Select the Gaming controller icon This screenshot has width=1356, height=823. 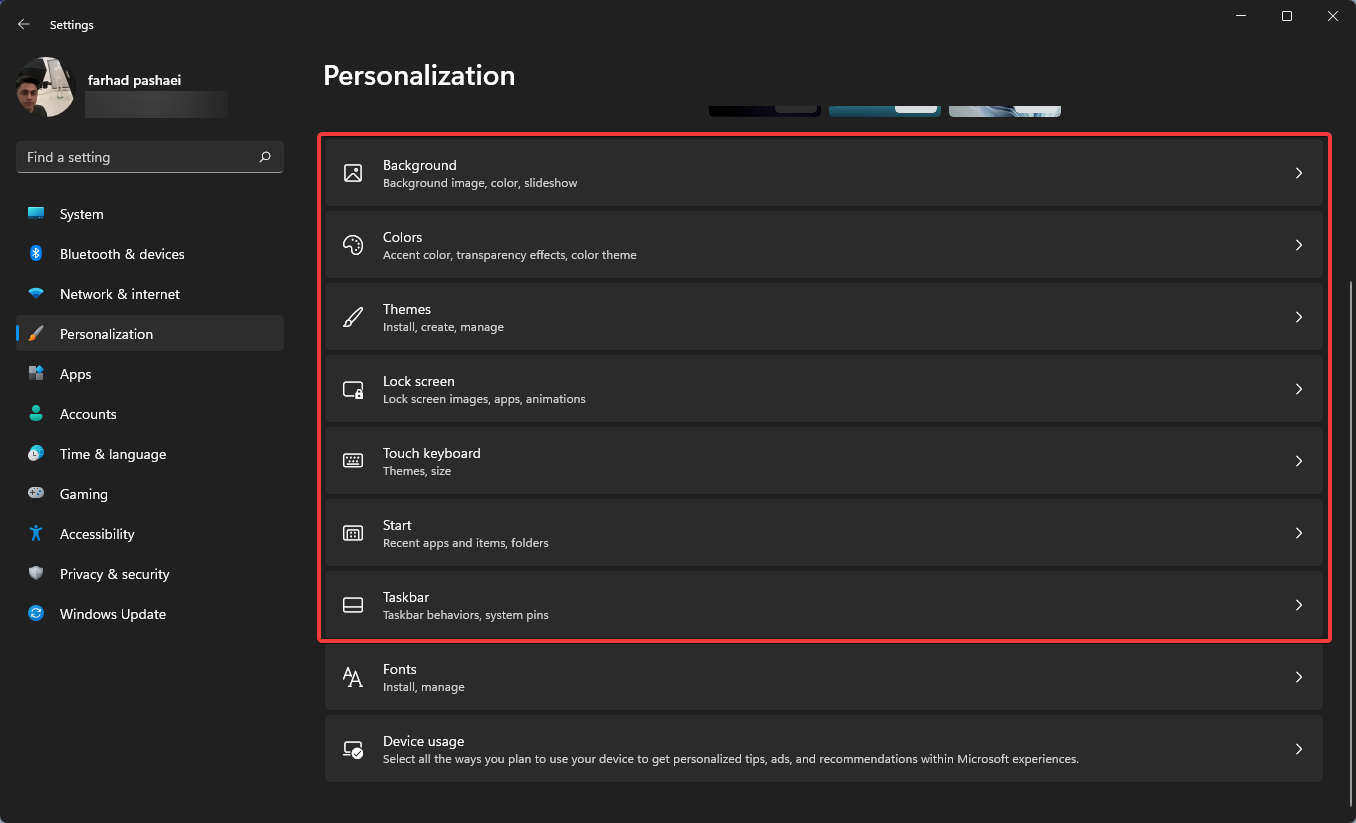point(36,494)
